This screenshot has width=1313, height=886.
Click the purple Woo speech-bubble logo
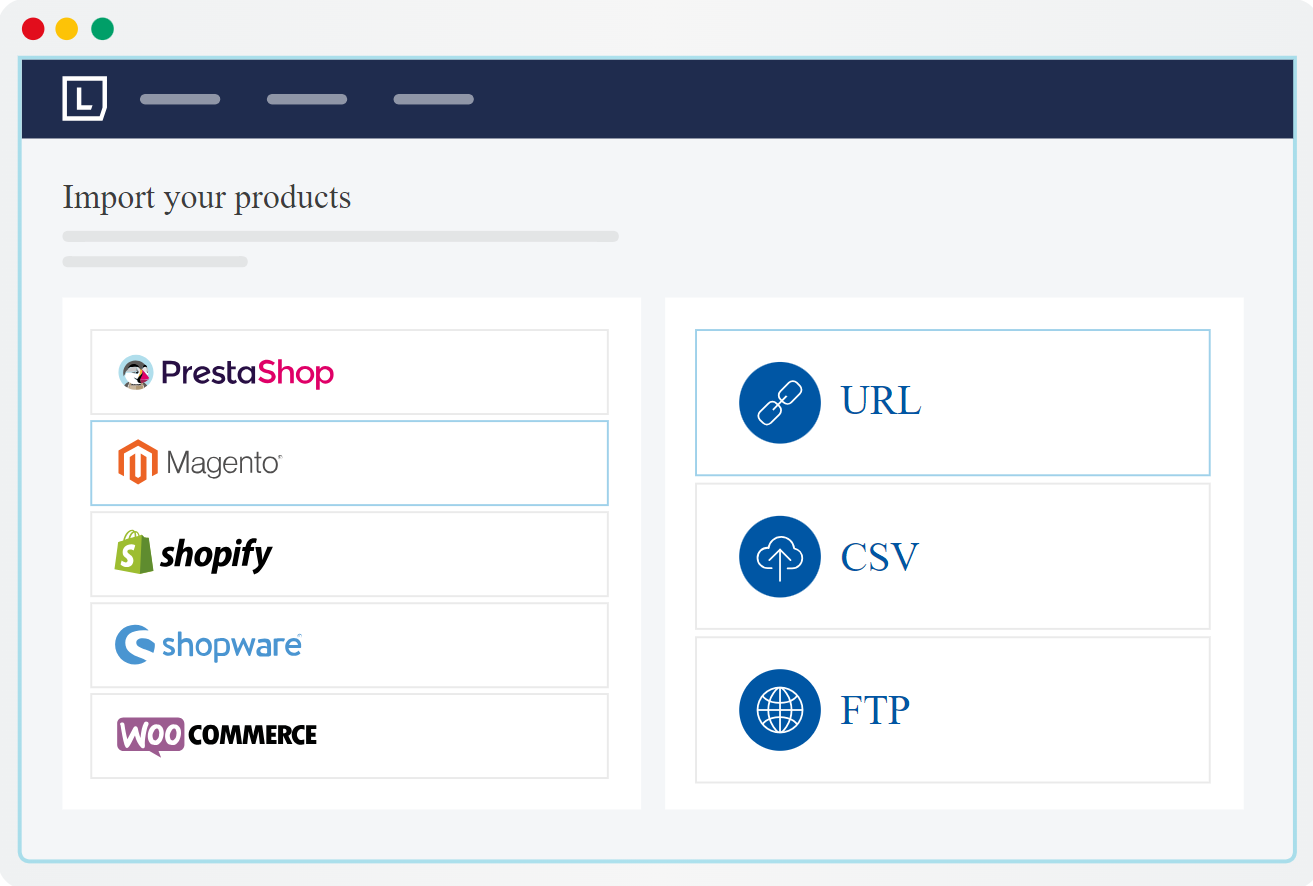pos(150,736)
